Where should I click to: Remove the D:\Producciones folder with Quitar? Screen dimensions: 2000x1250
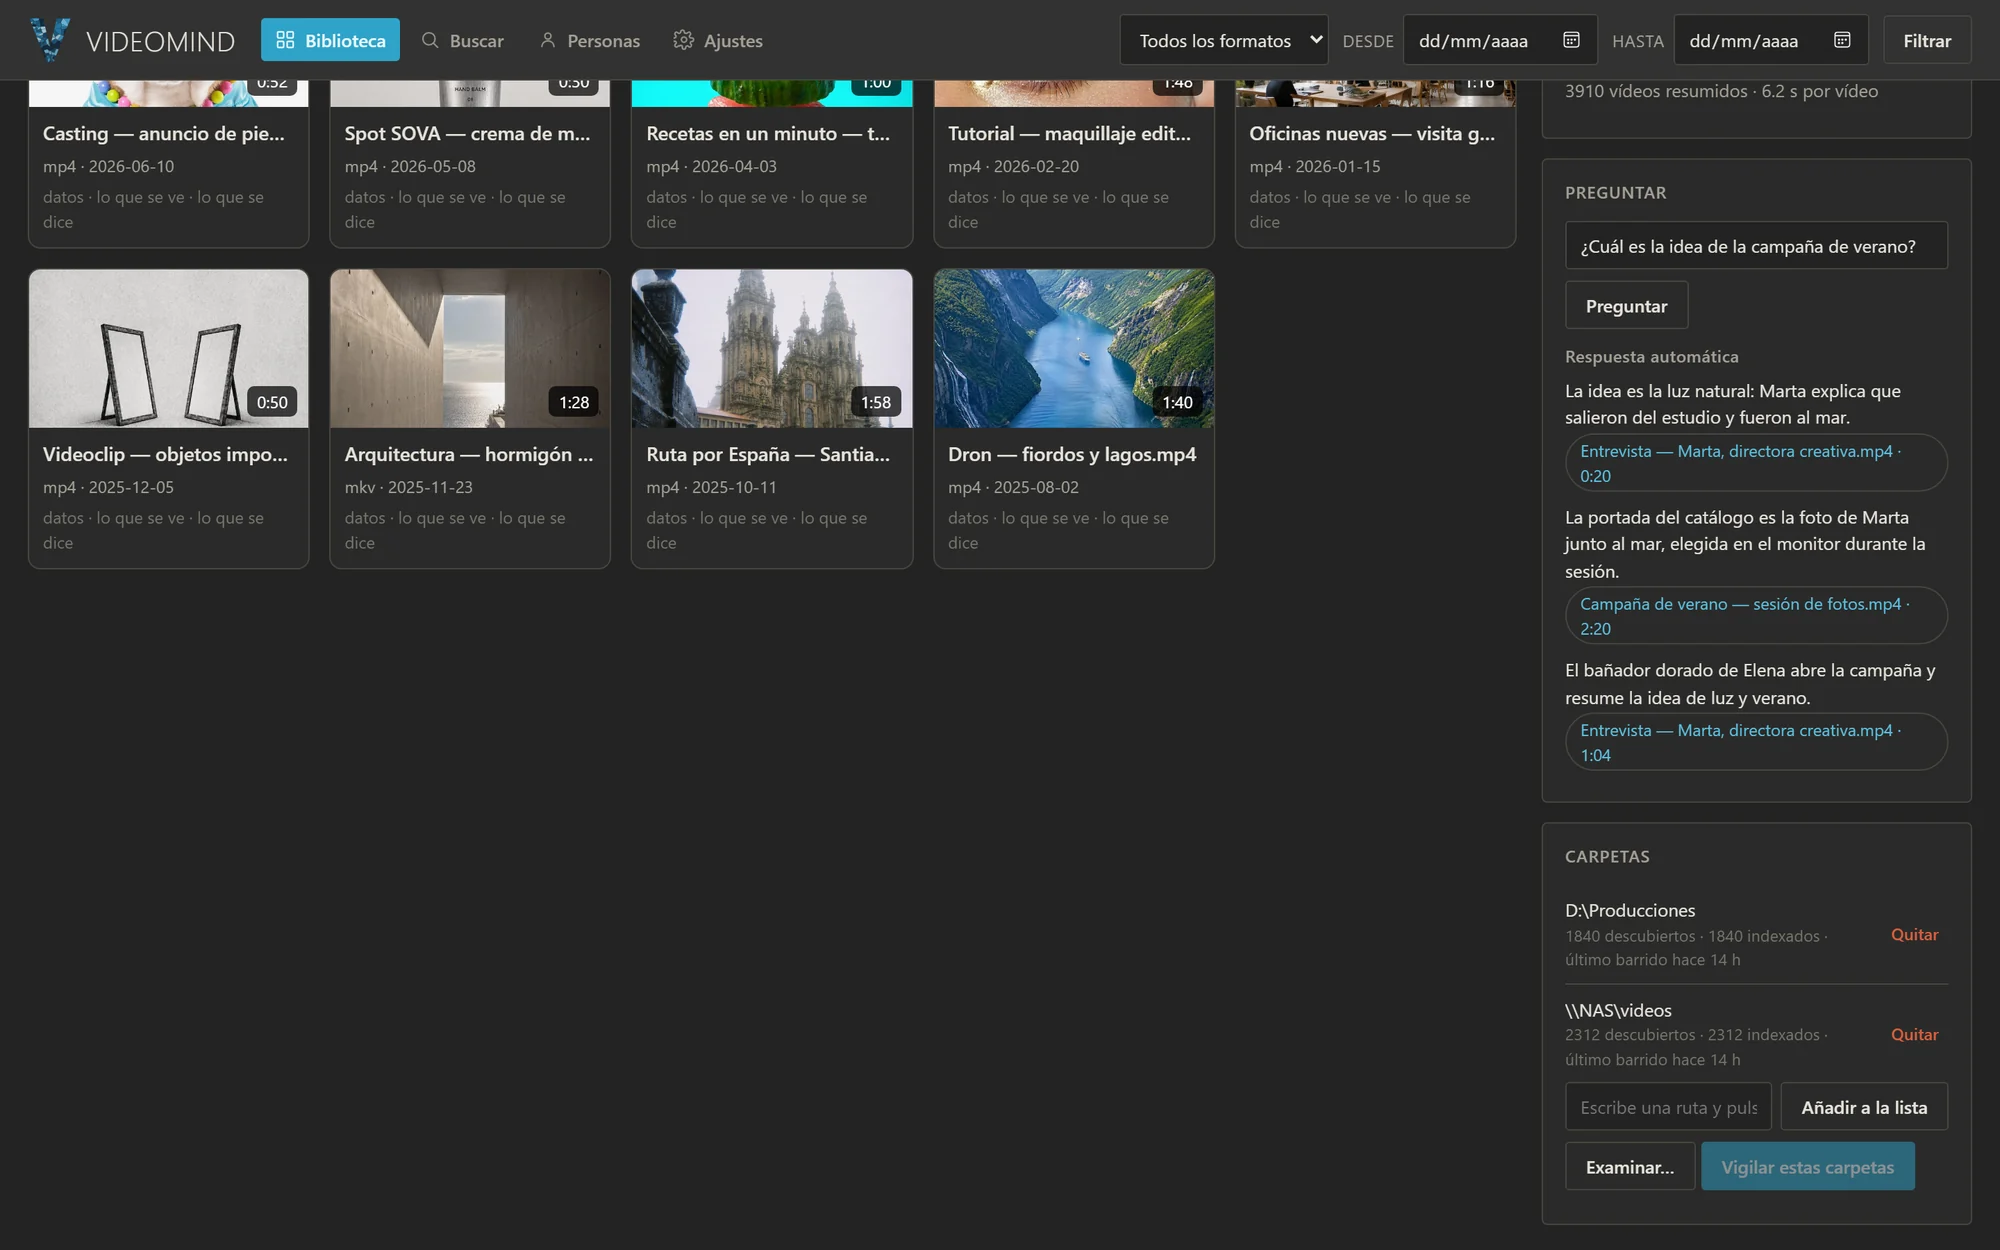point(1914,934)
